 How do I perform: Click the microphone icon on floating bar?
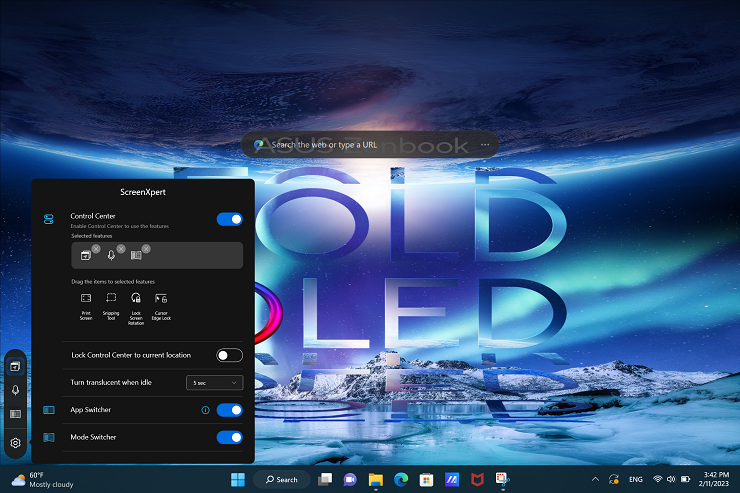click(15, 390)
